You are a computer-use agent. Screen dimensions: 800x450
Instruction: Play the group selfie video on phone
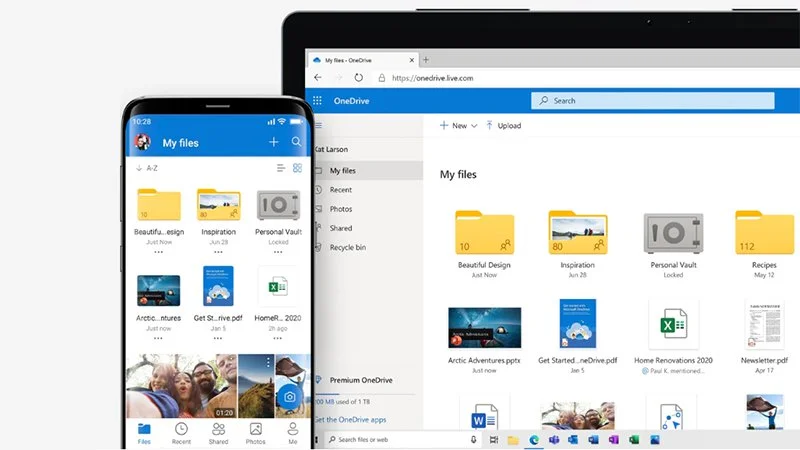click(182, 386)
